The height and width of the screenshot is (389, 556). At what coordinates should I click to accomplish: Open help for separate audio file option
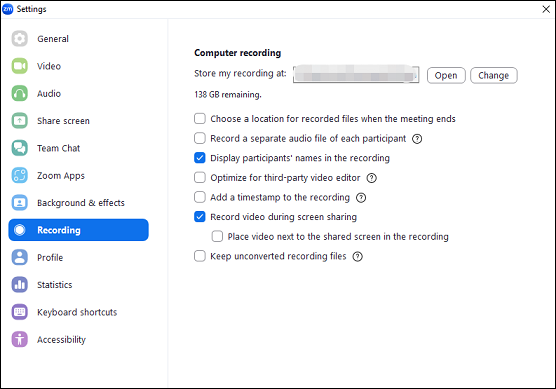tap(417, 139)
